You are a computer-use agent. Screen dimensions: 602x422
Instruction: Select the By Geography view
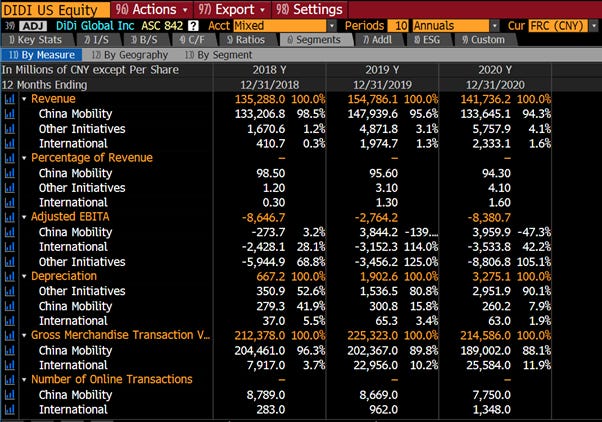130,55
